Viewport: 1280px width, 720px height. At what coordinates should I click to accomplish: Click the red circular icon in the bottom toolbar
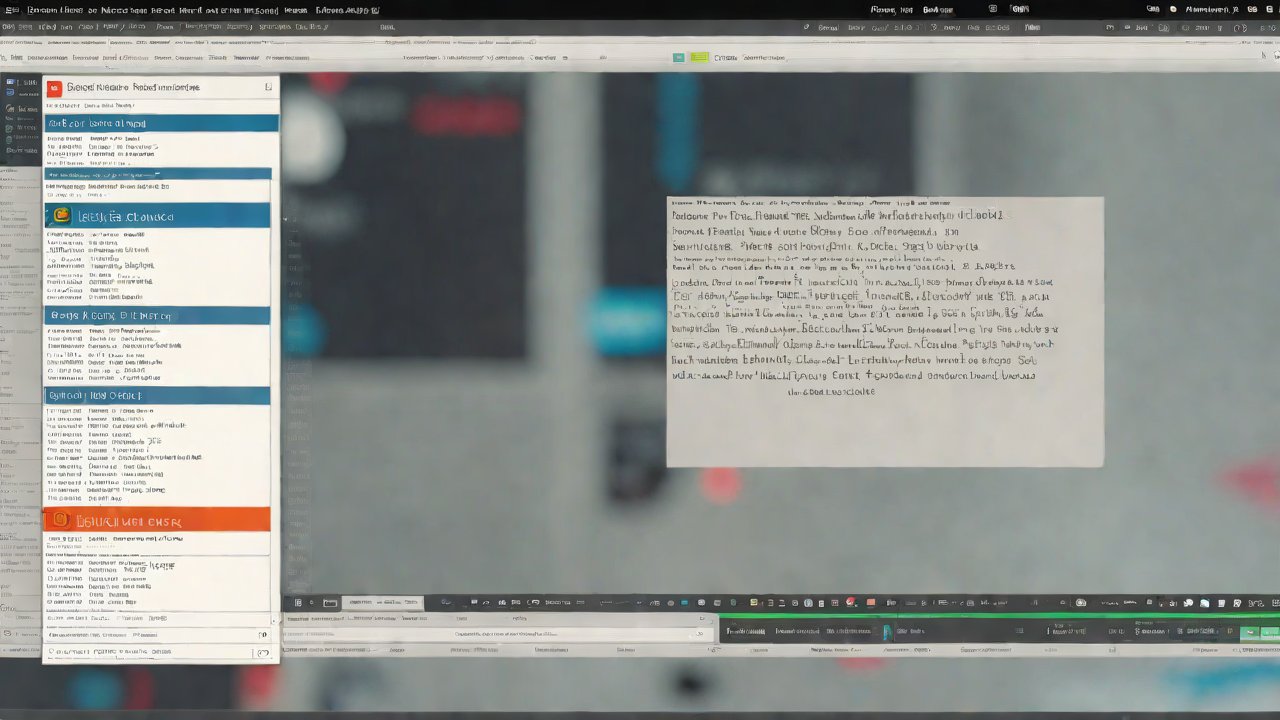pos(851,602)
